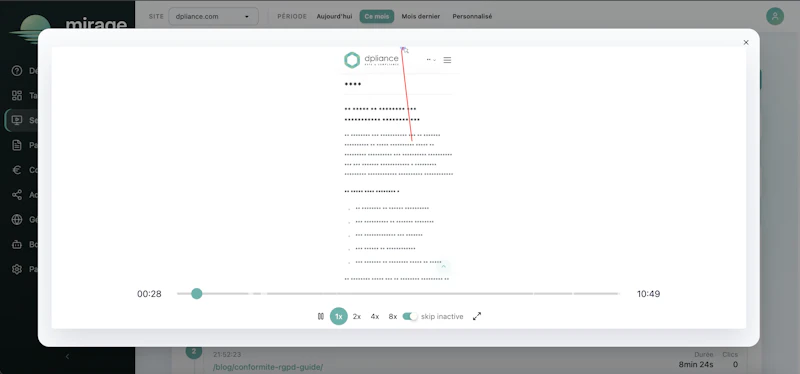The height and width of the screenshot is (374, 800).
Task: Click the euro conversions sidebar icon
Action: 17,170
